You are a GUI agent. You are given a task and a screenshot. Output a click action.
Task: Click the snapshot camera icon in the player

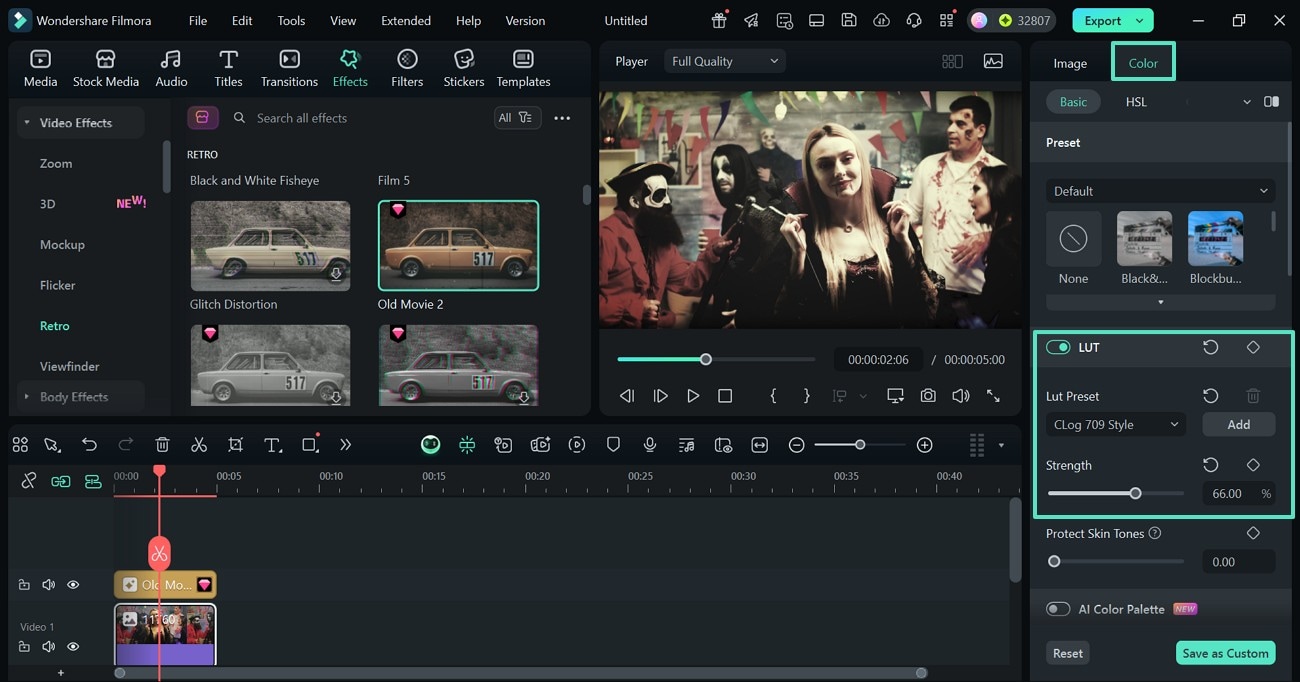(x=927, y=395)
